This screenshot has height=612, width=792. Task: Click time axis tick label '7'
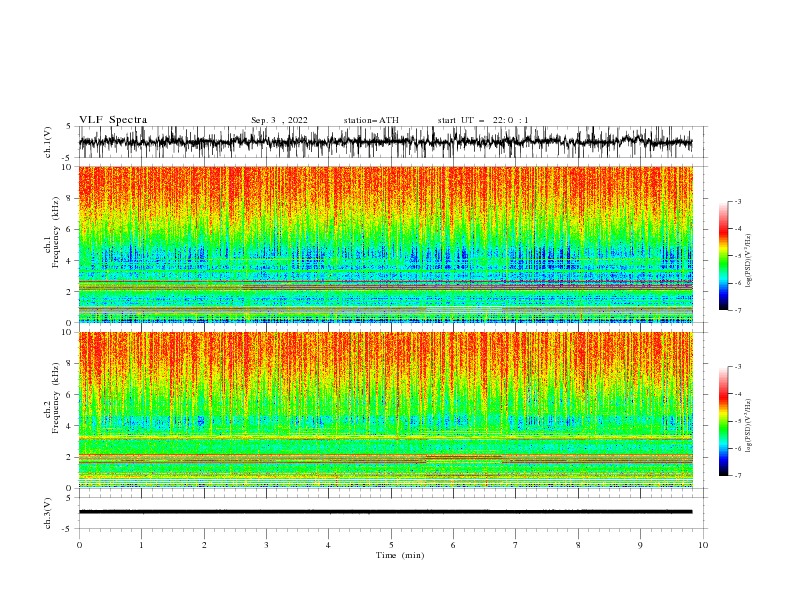(x=516, y=545)
